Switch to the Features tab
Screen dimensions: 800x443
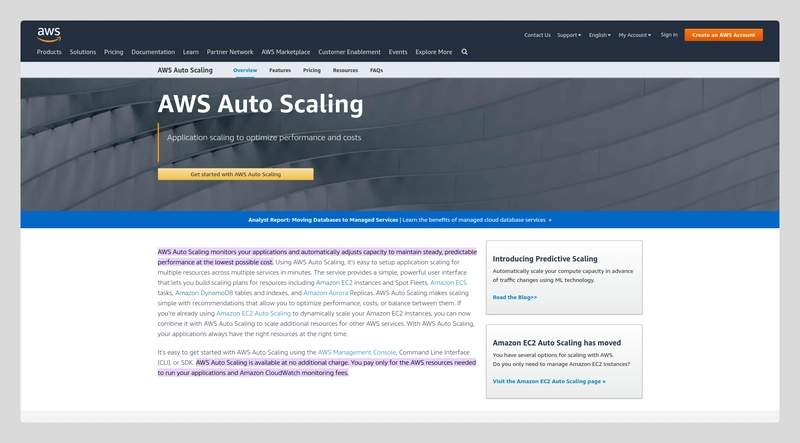pyautogui.click(x=280, y=70)
